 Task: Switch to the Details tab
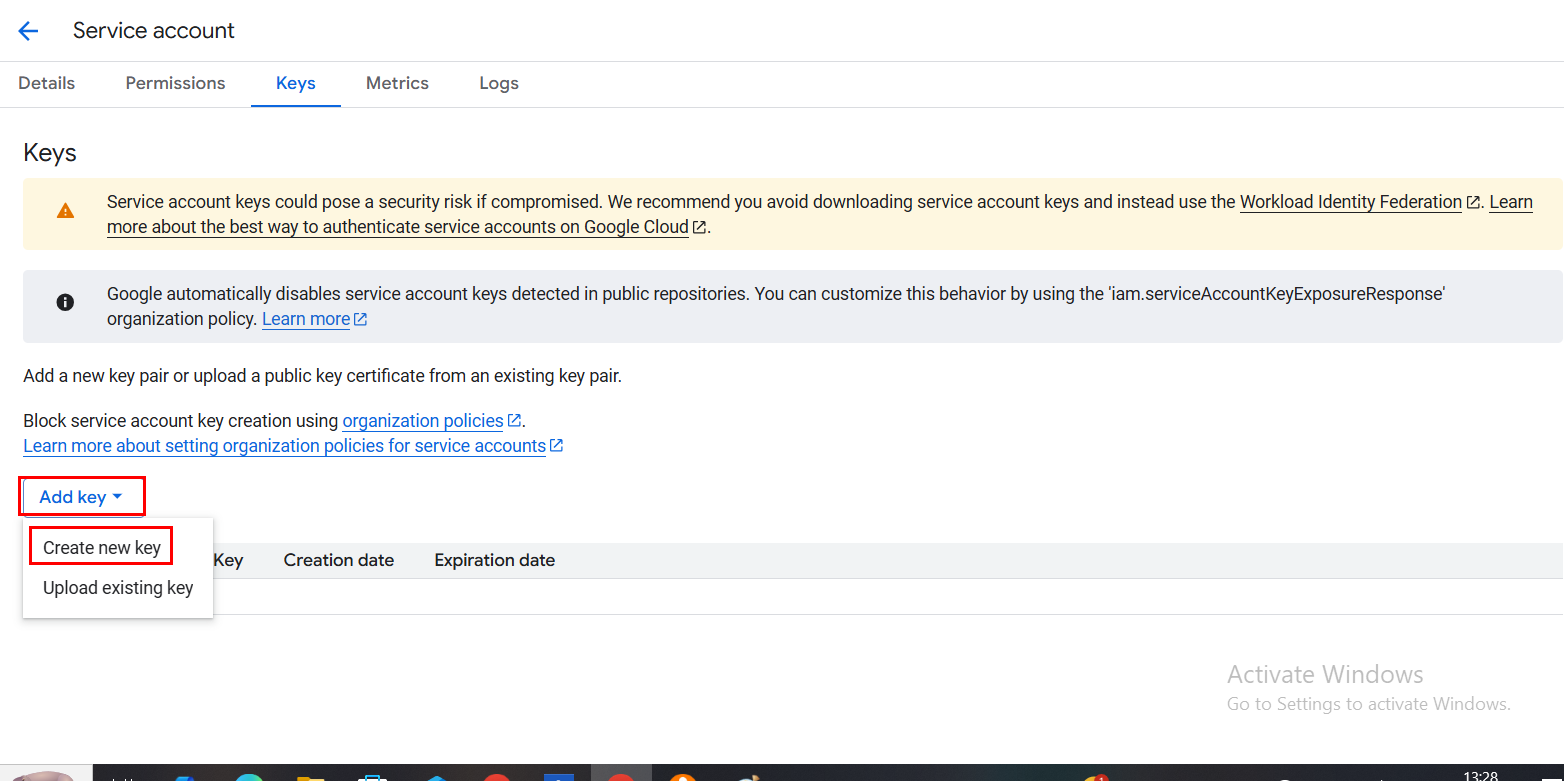pos(46,83)
